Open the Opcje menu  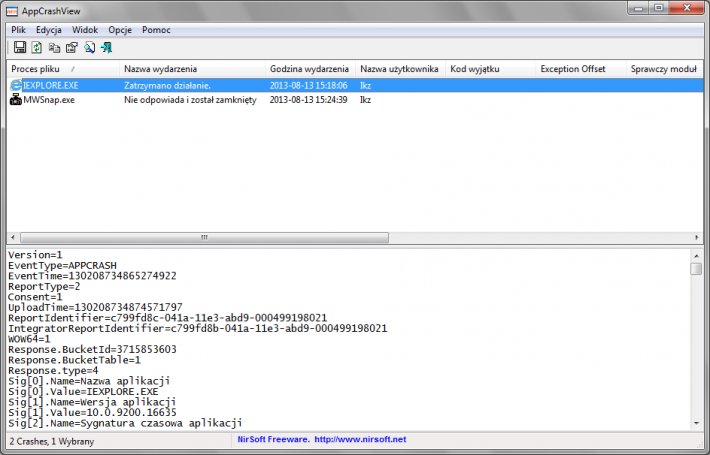[x=120, y=30]
